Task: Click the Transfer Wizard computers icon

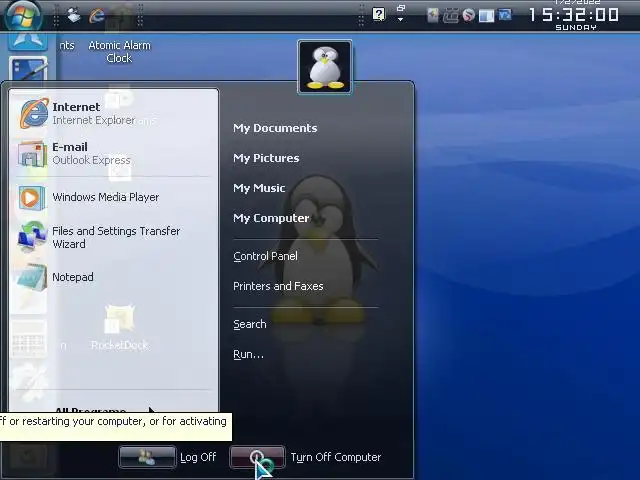Action: click(x=32, y=237)
